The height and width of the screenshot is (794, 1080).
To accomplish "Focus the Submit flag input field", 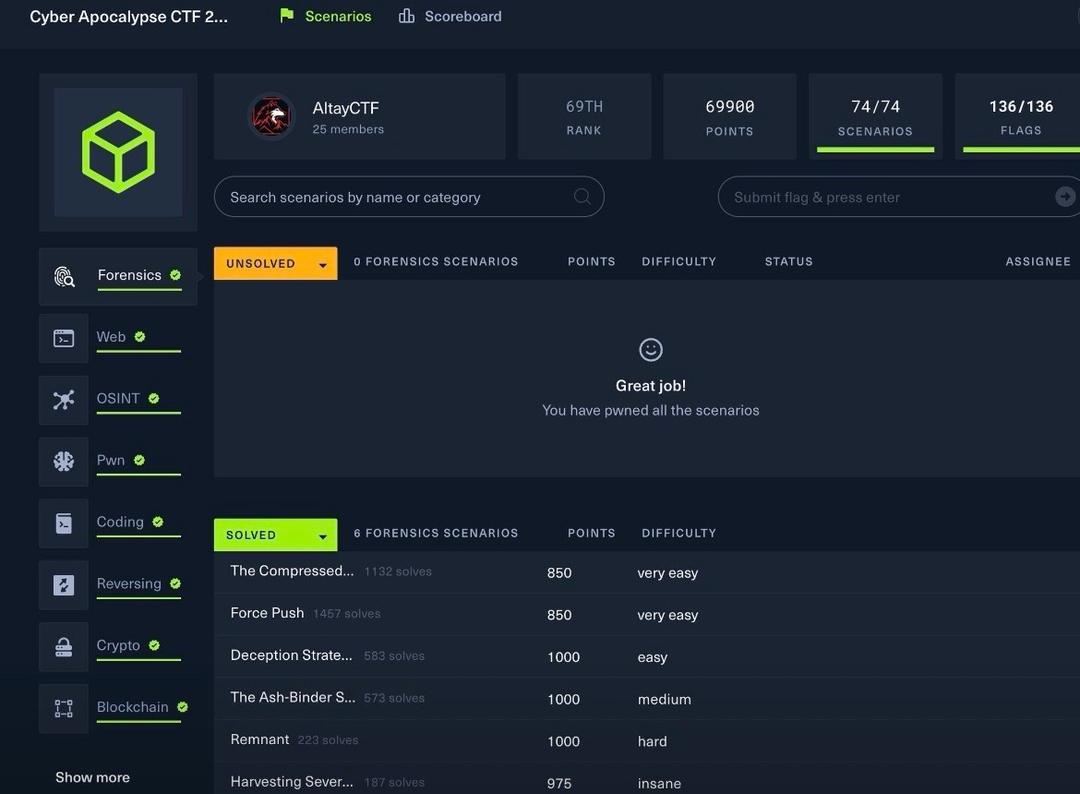I will click(x=899, y=197).
